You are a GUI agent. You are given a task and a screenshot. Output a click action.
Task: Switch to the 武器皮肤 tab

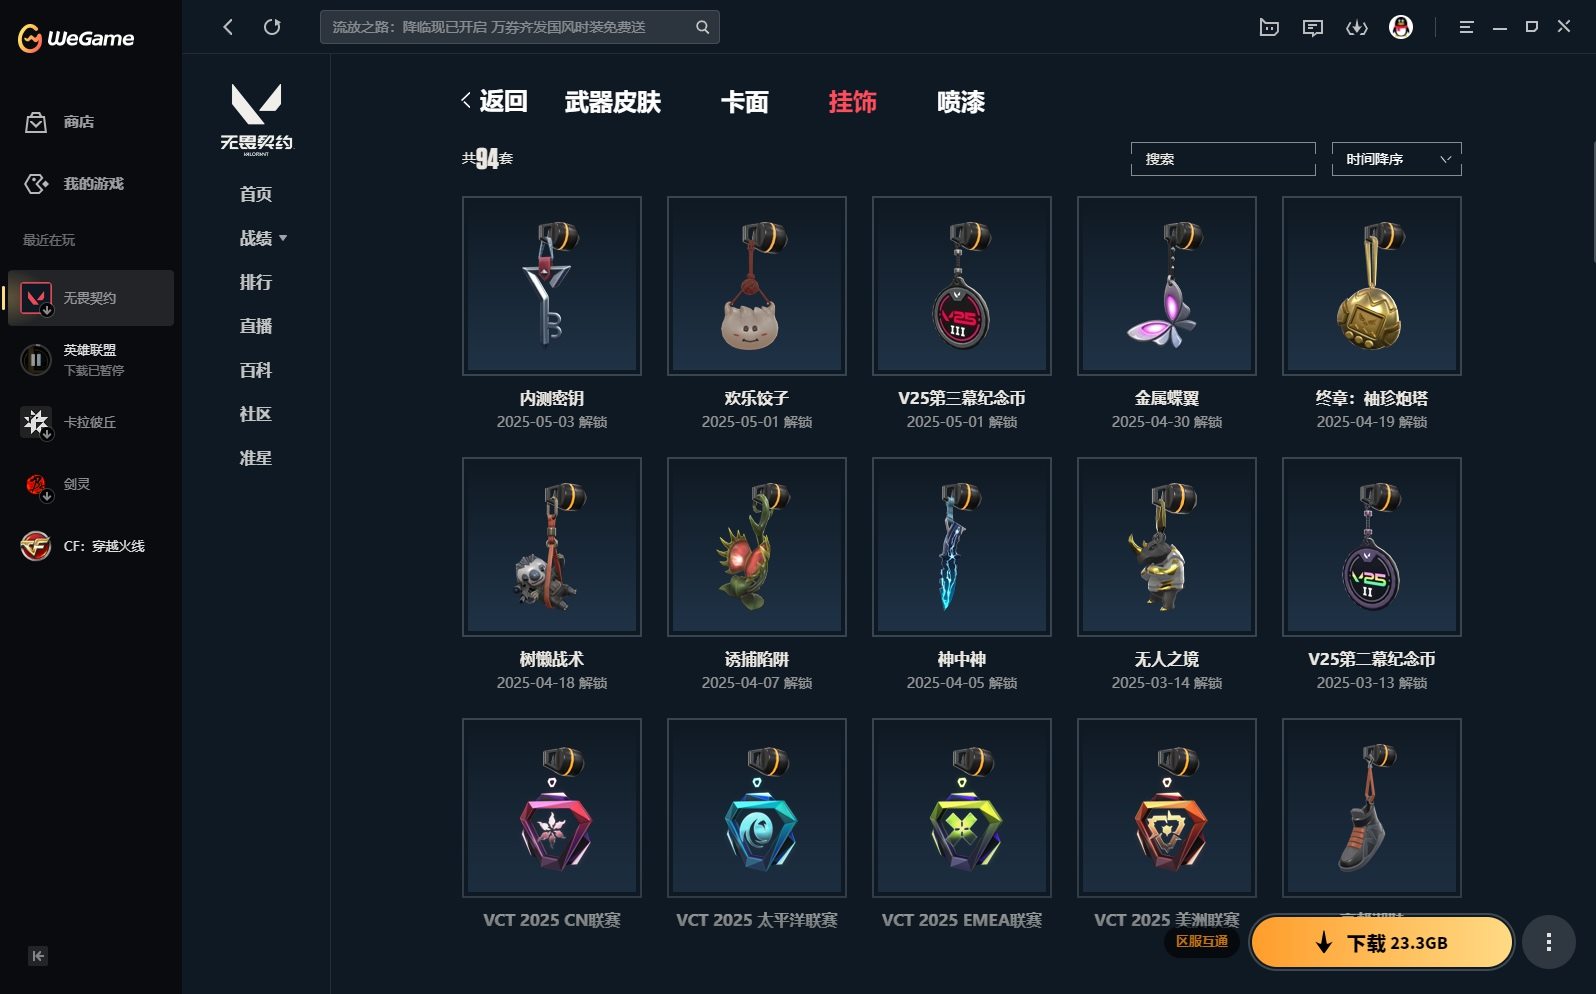pyautogui.click(x=612, y=102)
